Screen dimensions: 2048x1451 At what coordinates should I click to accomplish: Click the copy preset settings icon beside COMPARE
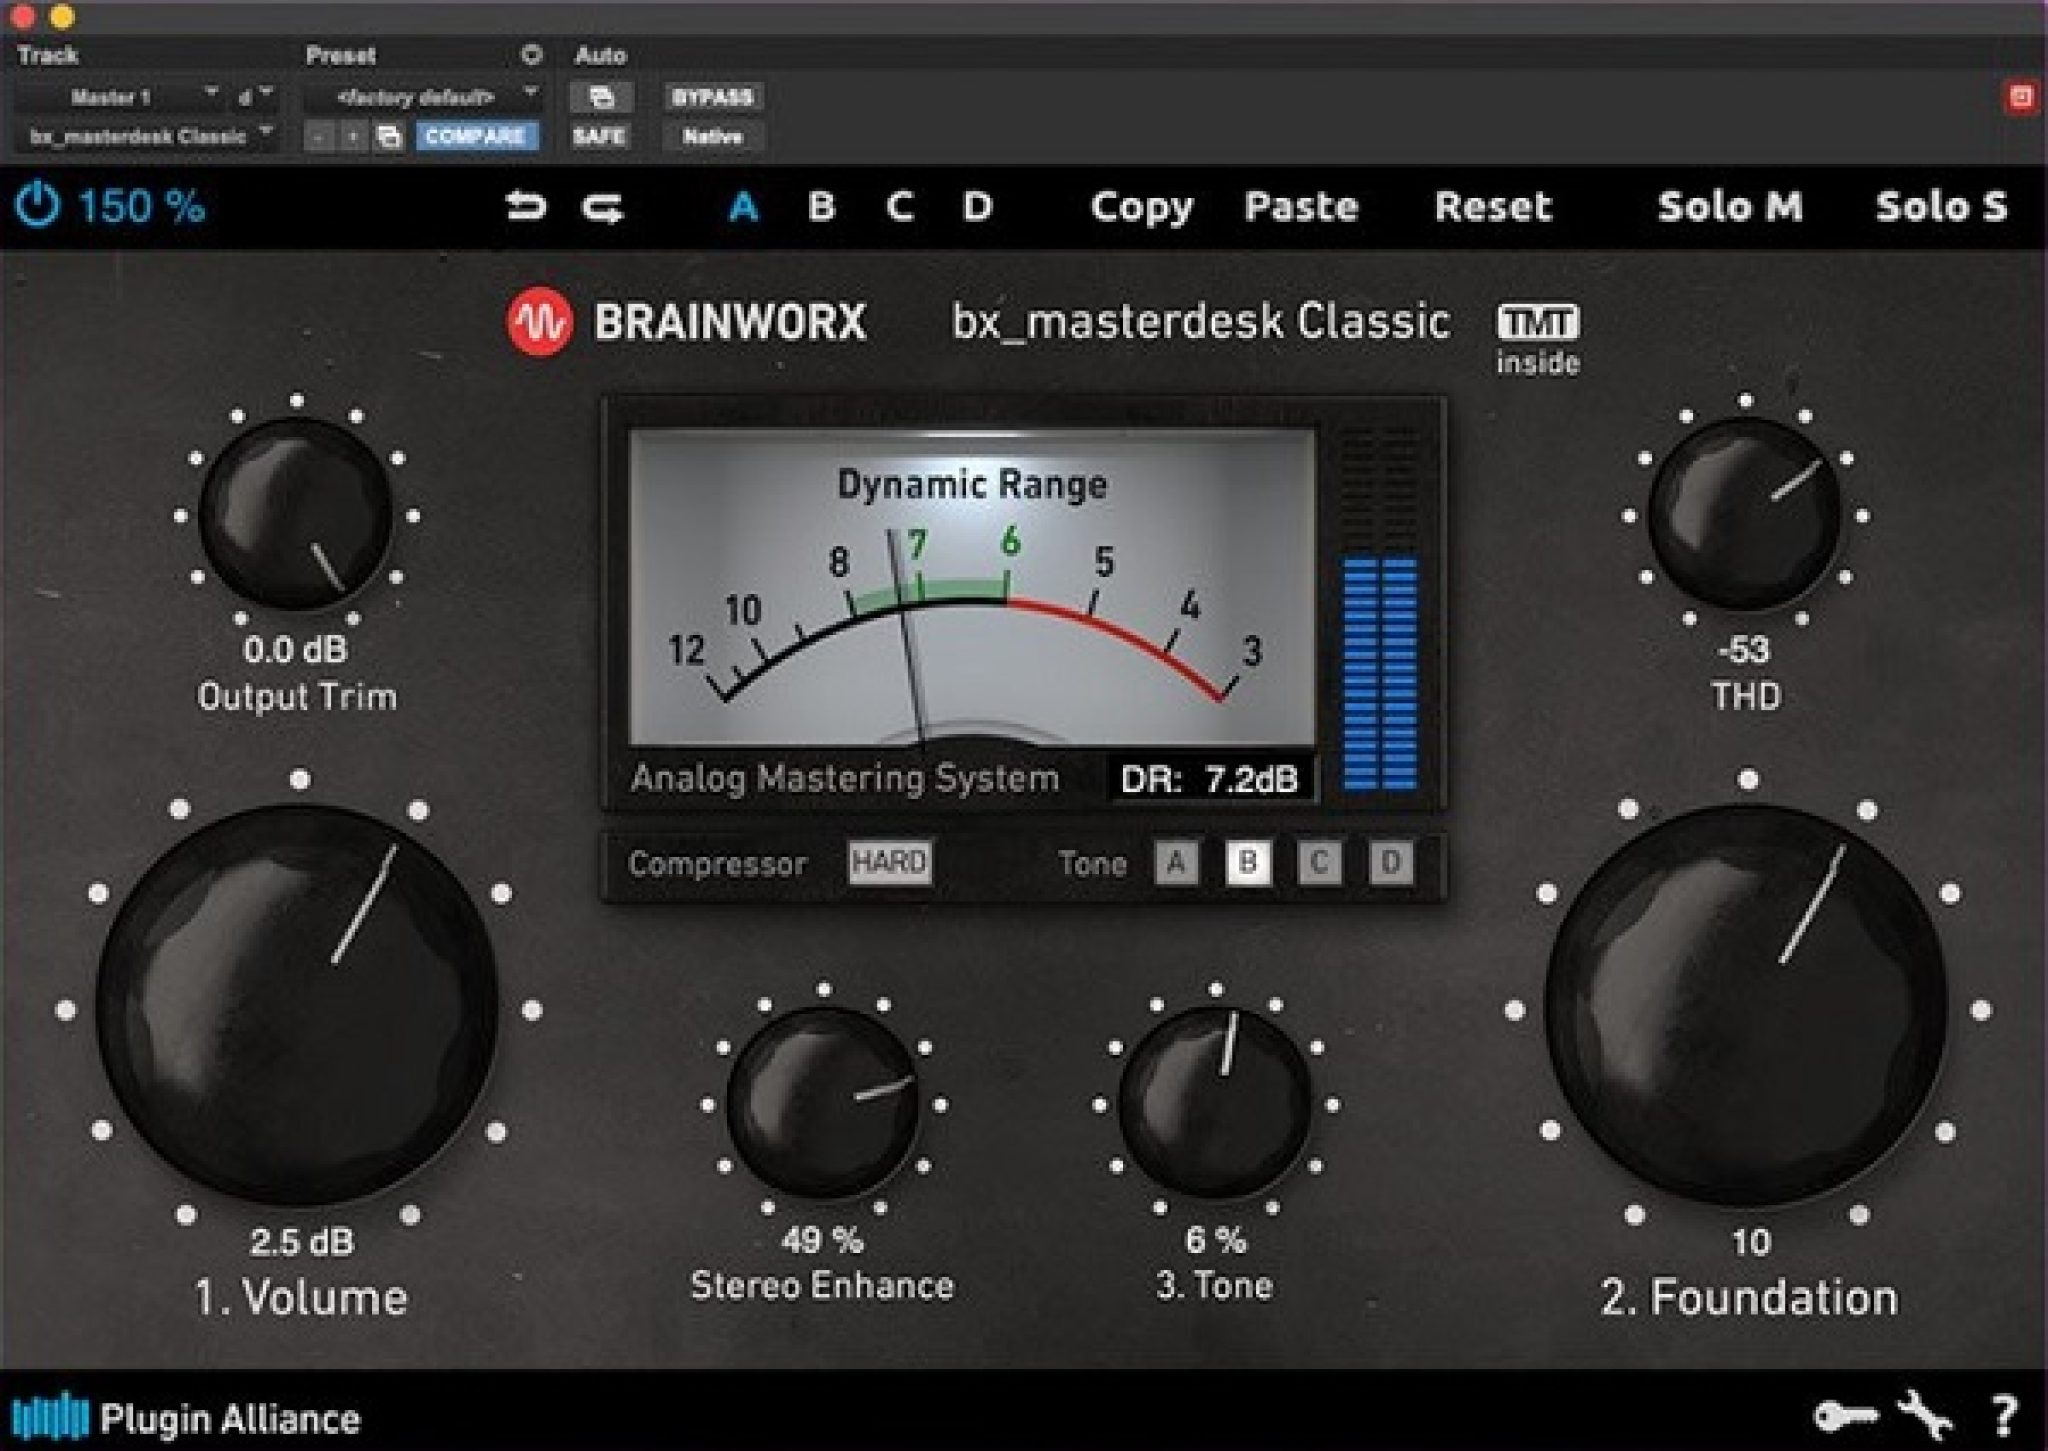tap(389, 137)
